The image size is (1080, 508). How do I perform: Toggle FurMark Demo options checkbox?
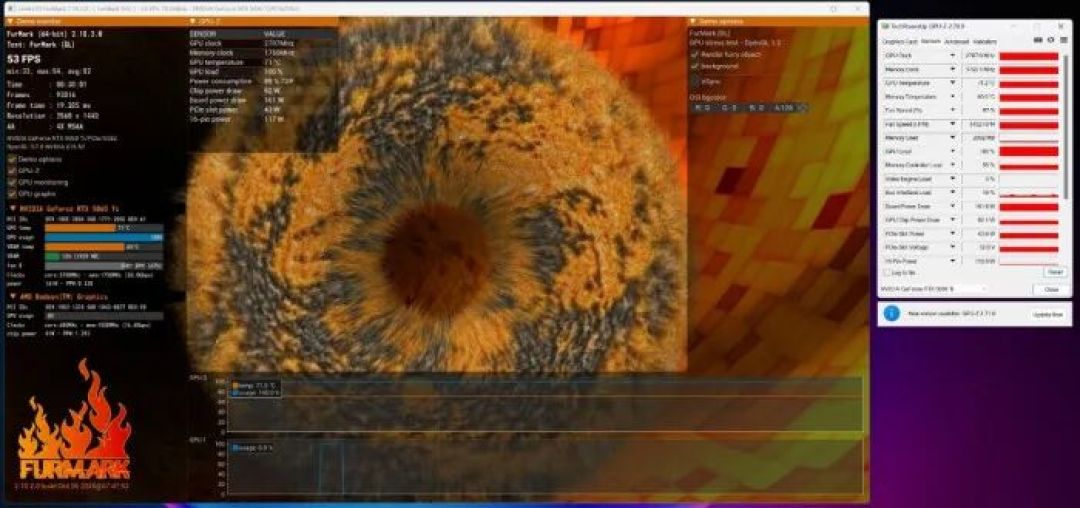[x=12, y=160]
